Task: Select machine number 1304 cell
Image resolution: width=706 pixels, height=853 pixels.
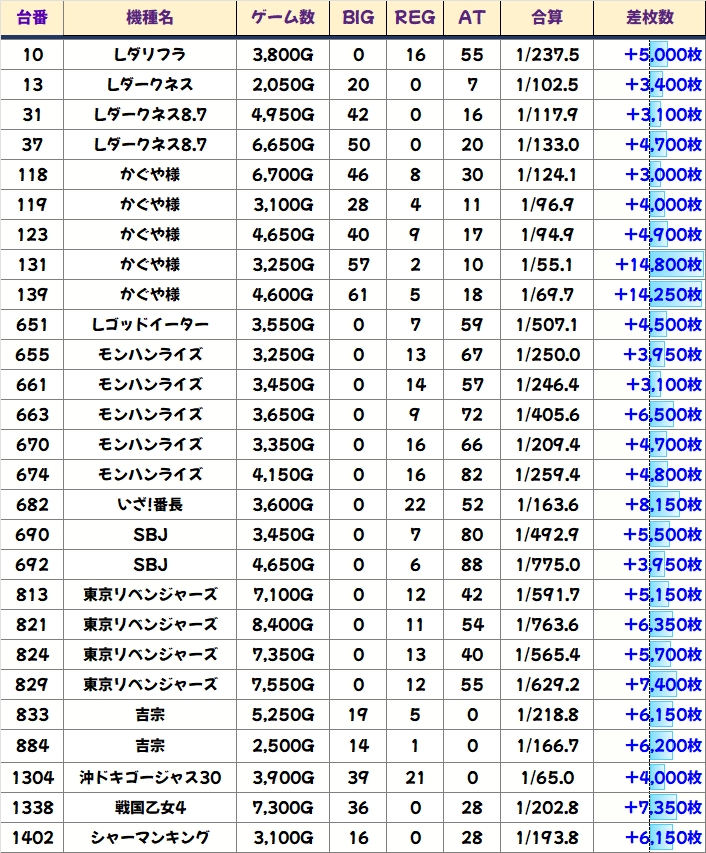Action: (31, 777)
